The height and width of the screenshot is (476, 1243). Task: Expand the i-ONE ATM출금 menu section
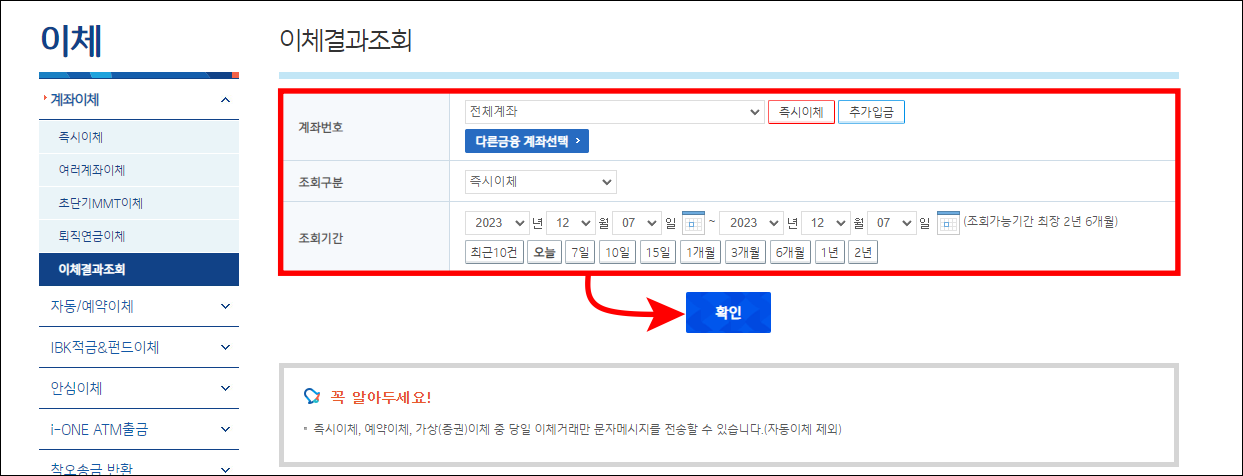click(139, 429)
